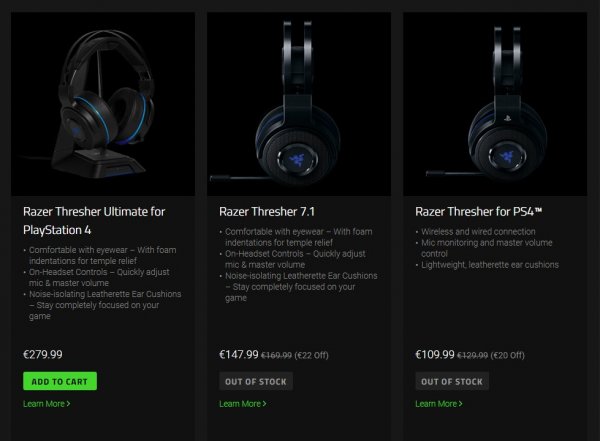
Task: Add Razer Thresher Ultimate to cart
Action: coord(60,381)
